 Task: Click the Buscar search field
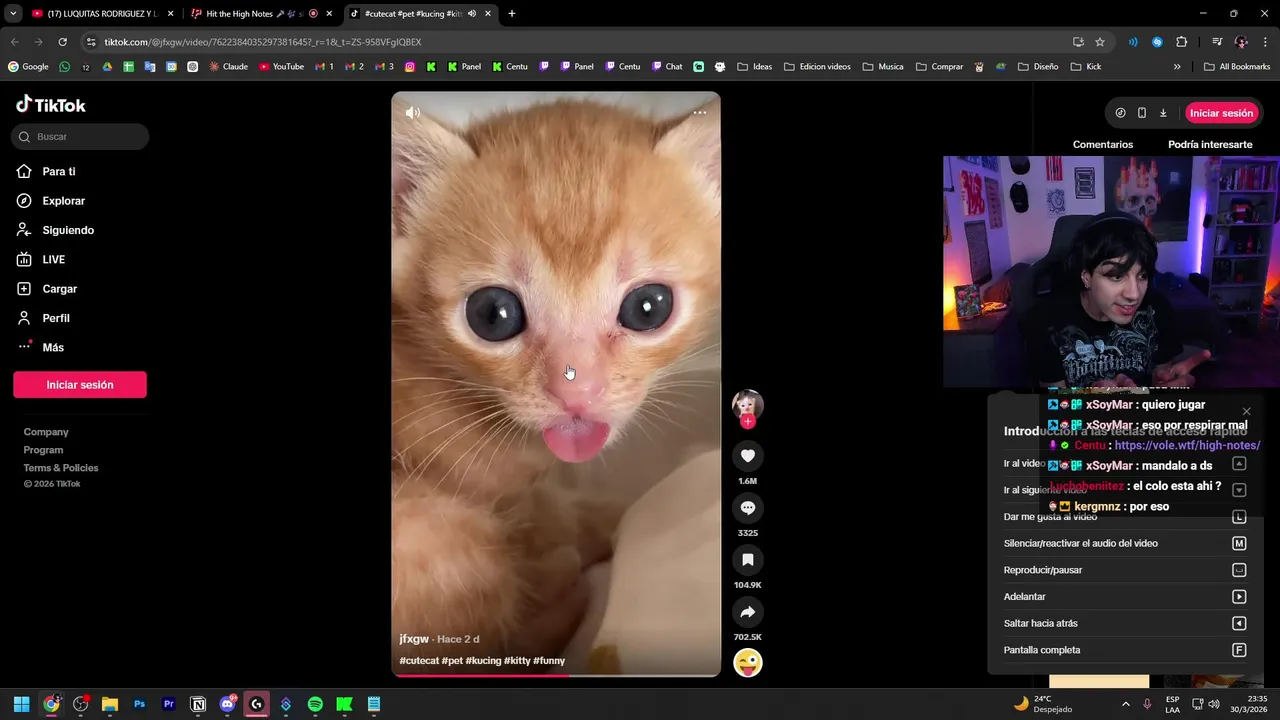80,137
